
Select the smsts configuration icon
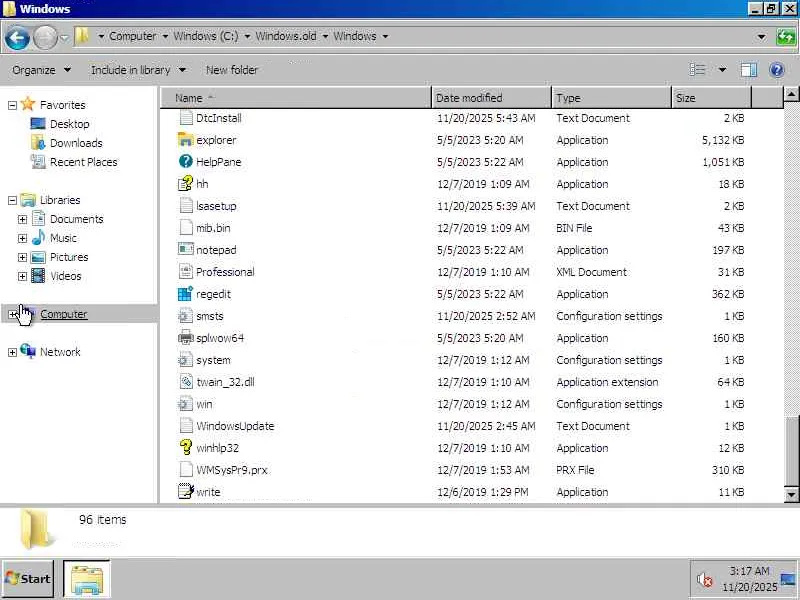click(x=185, y=316)
